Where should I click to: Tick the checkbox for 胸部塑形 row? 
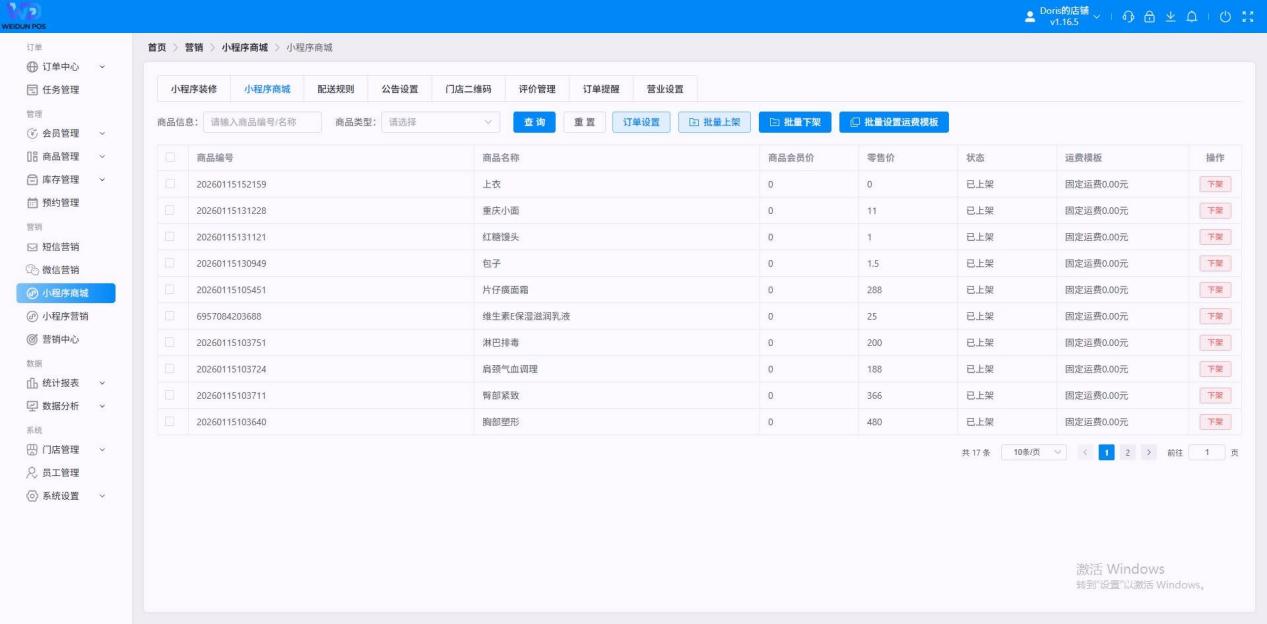click(x=170, y=421)
